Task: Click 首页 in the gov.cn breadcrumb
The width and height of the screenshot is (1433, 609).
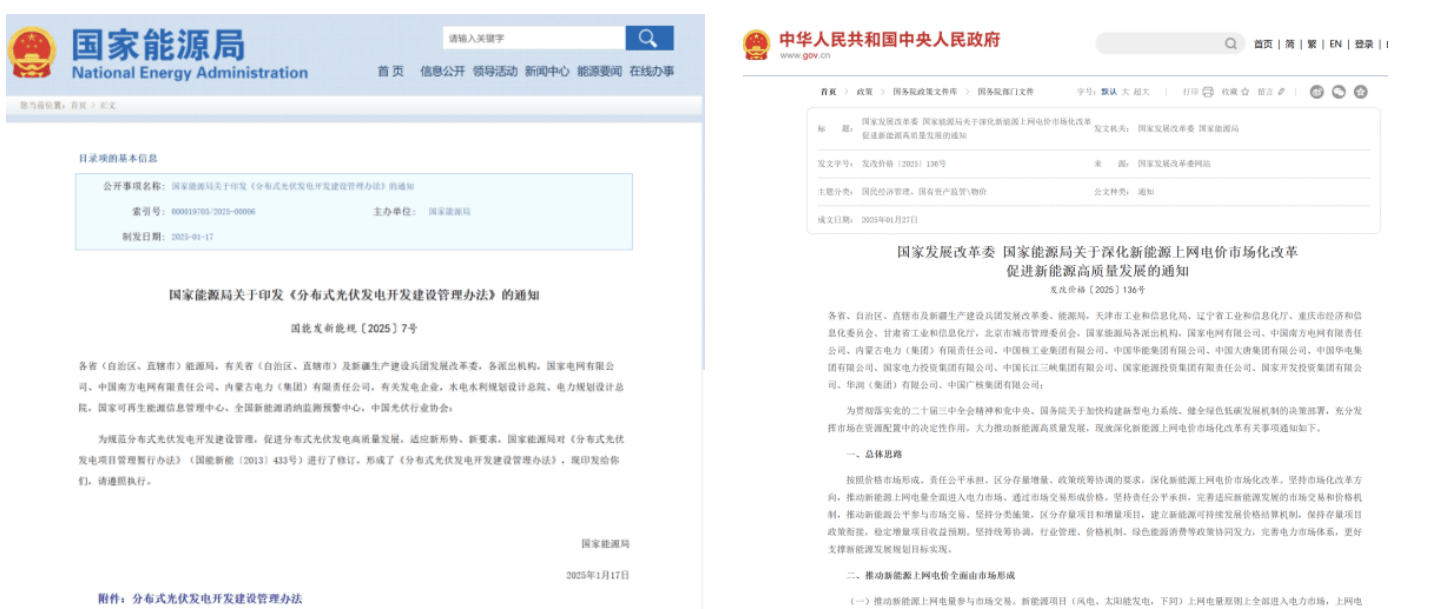Action: [828, 91]
